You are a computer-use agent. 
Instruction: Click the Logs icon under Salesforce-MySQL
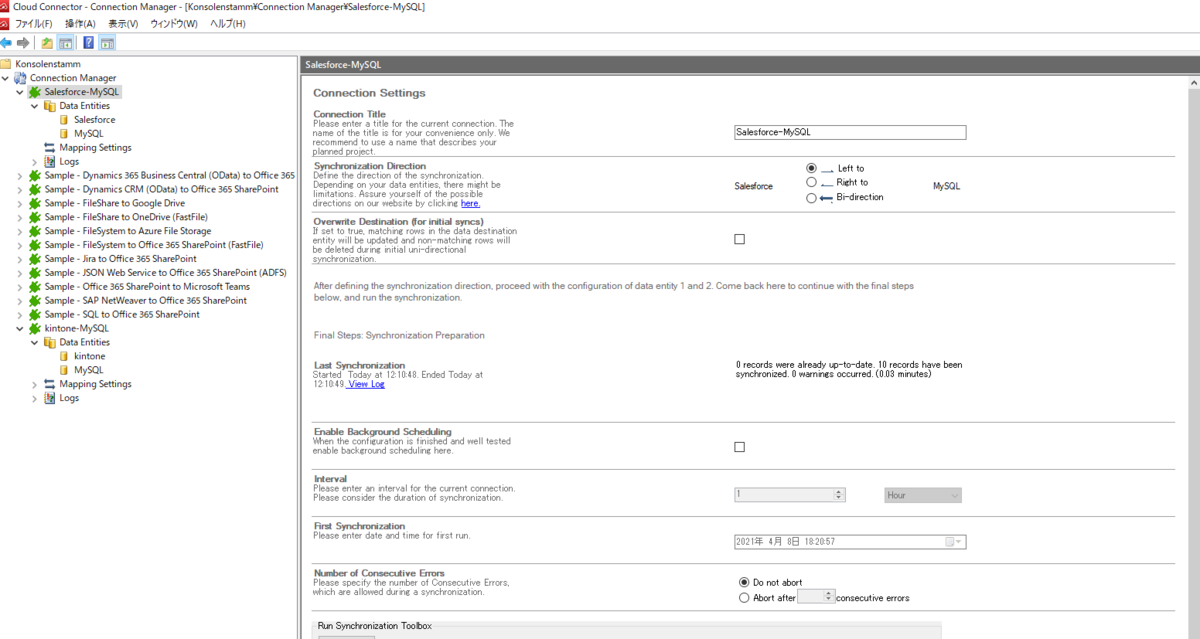(x=50, y=161)
